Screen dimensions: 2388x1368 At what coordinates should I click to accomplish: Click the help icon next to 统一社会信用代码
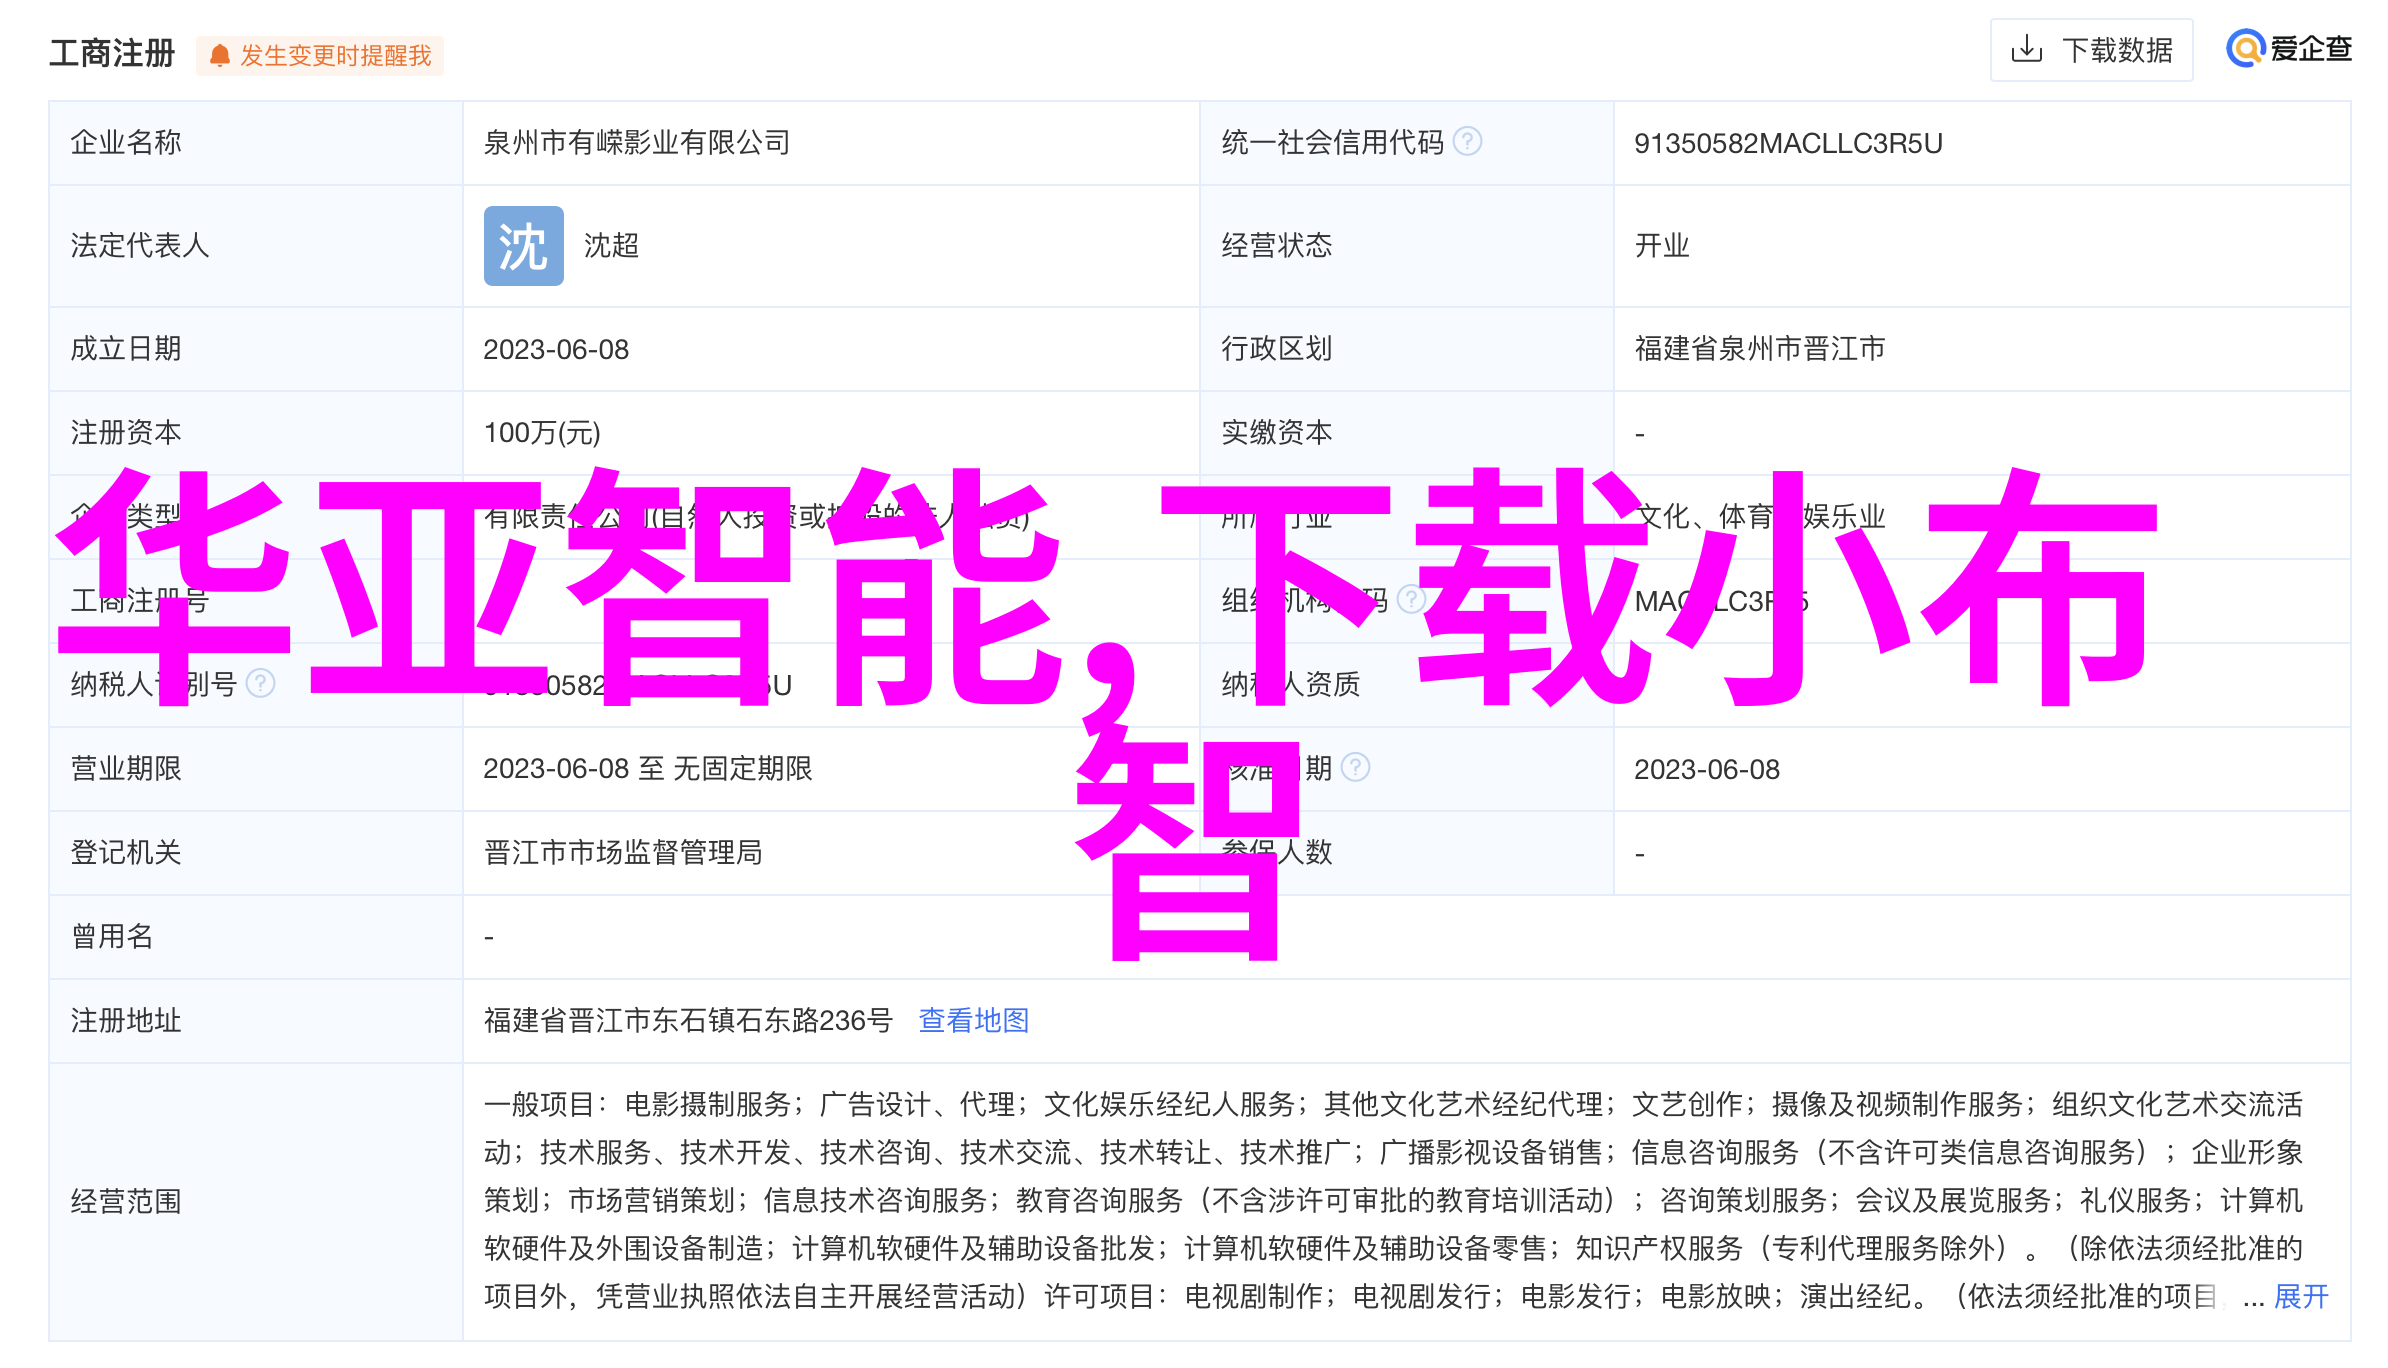[1467, 142]
